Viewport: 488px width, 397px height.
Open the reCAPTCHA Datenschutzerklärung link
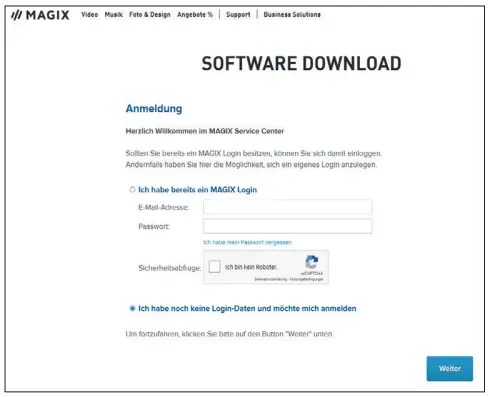coord(270,279)
